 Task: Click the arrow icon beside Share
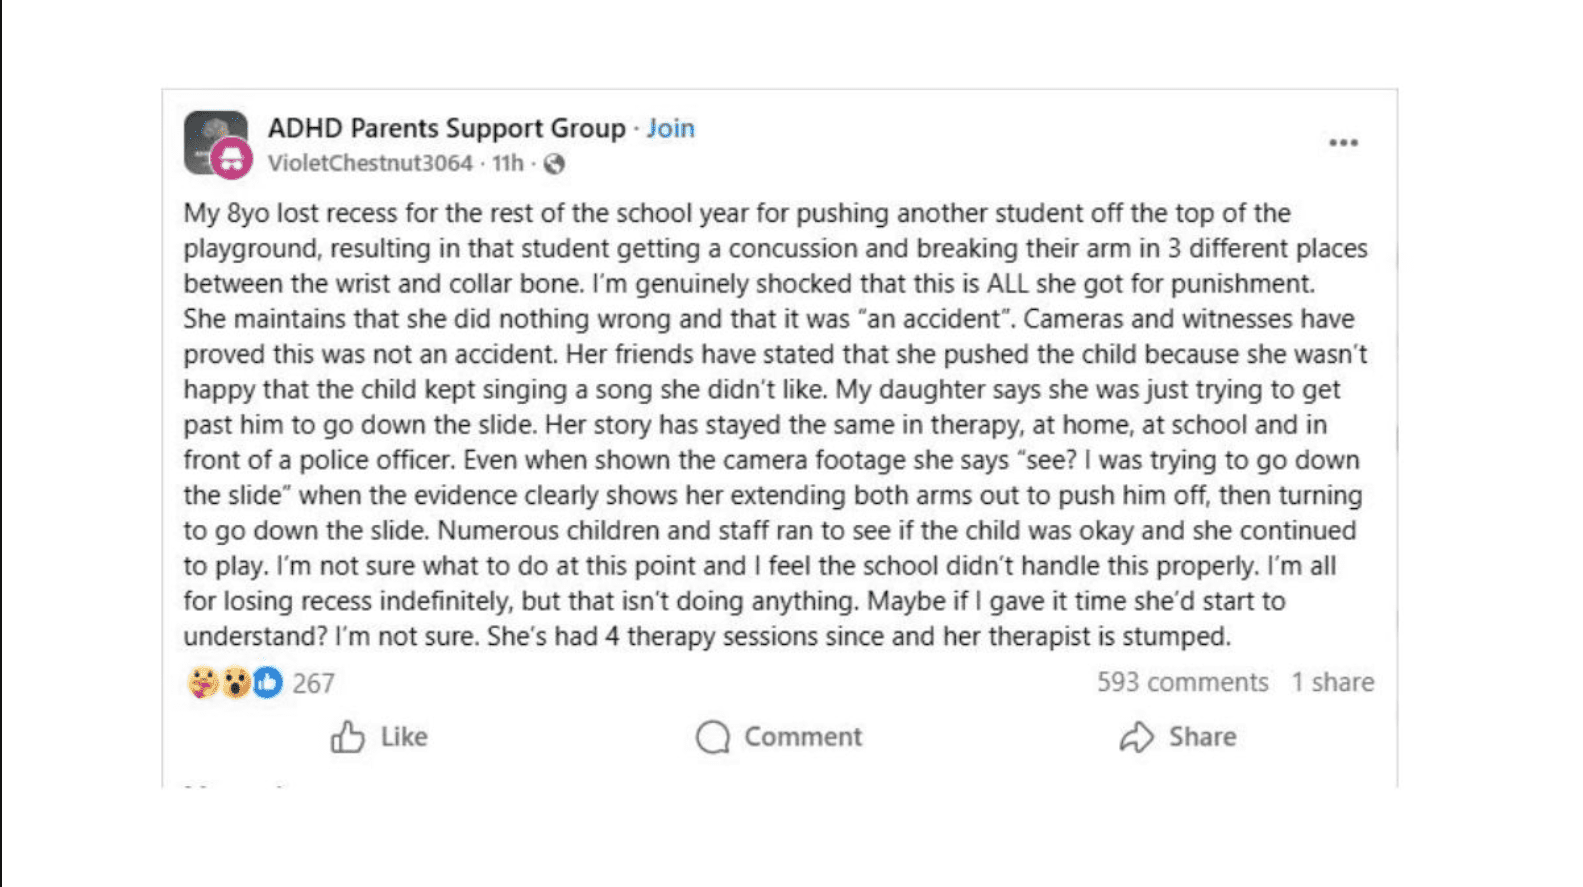[x=1135, y=737]
